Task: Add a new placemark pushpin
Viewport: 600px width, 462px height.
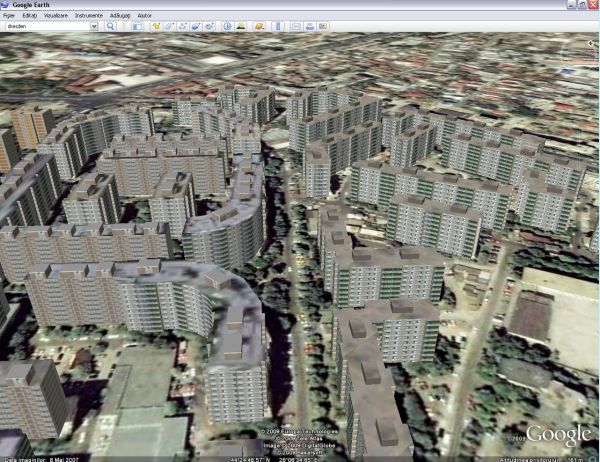Action: click(x=155, y=25)
